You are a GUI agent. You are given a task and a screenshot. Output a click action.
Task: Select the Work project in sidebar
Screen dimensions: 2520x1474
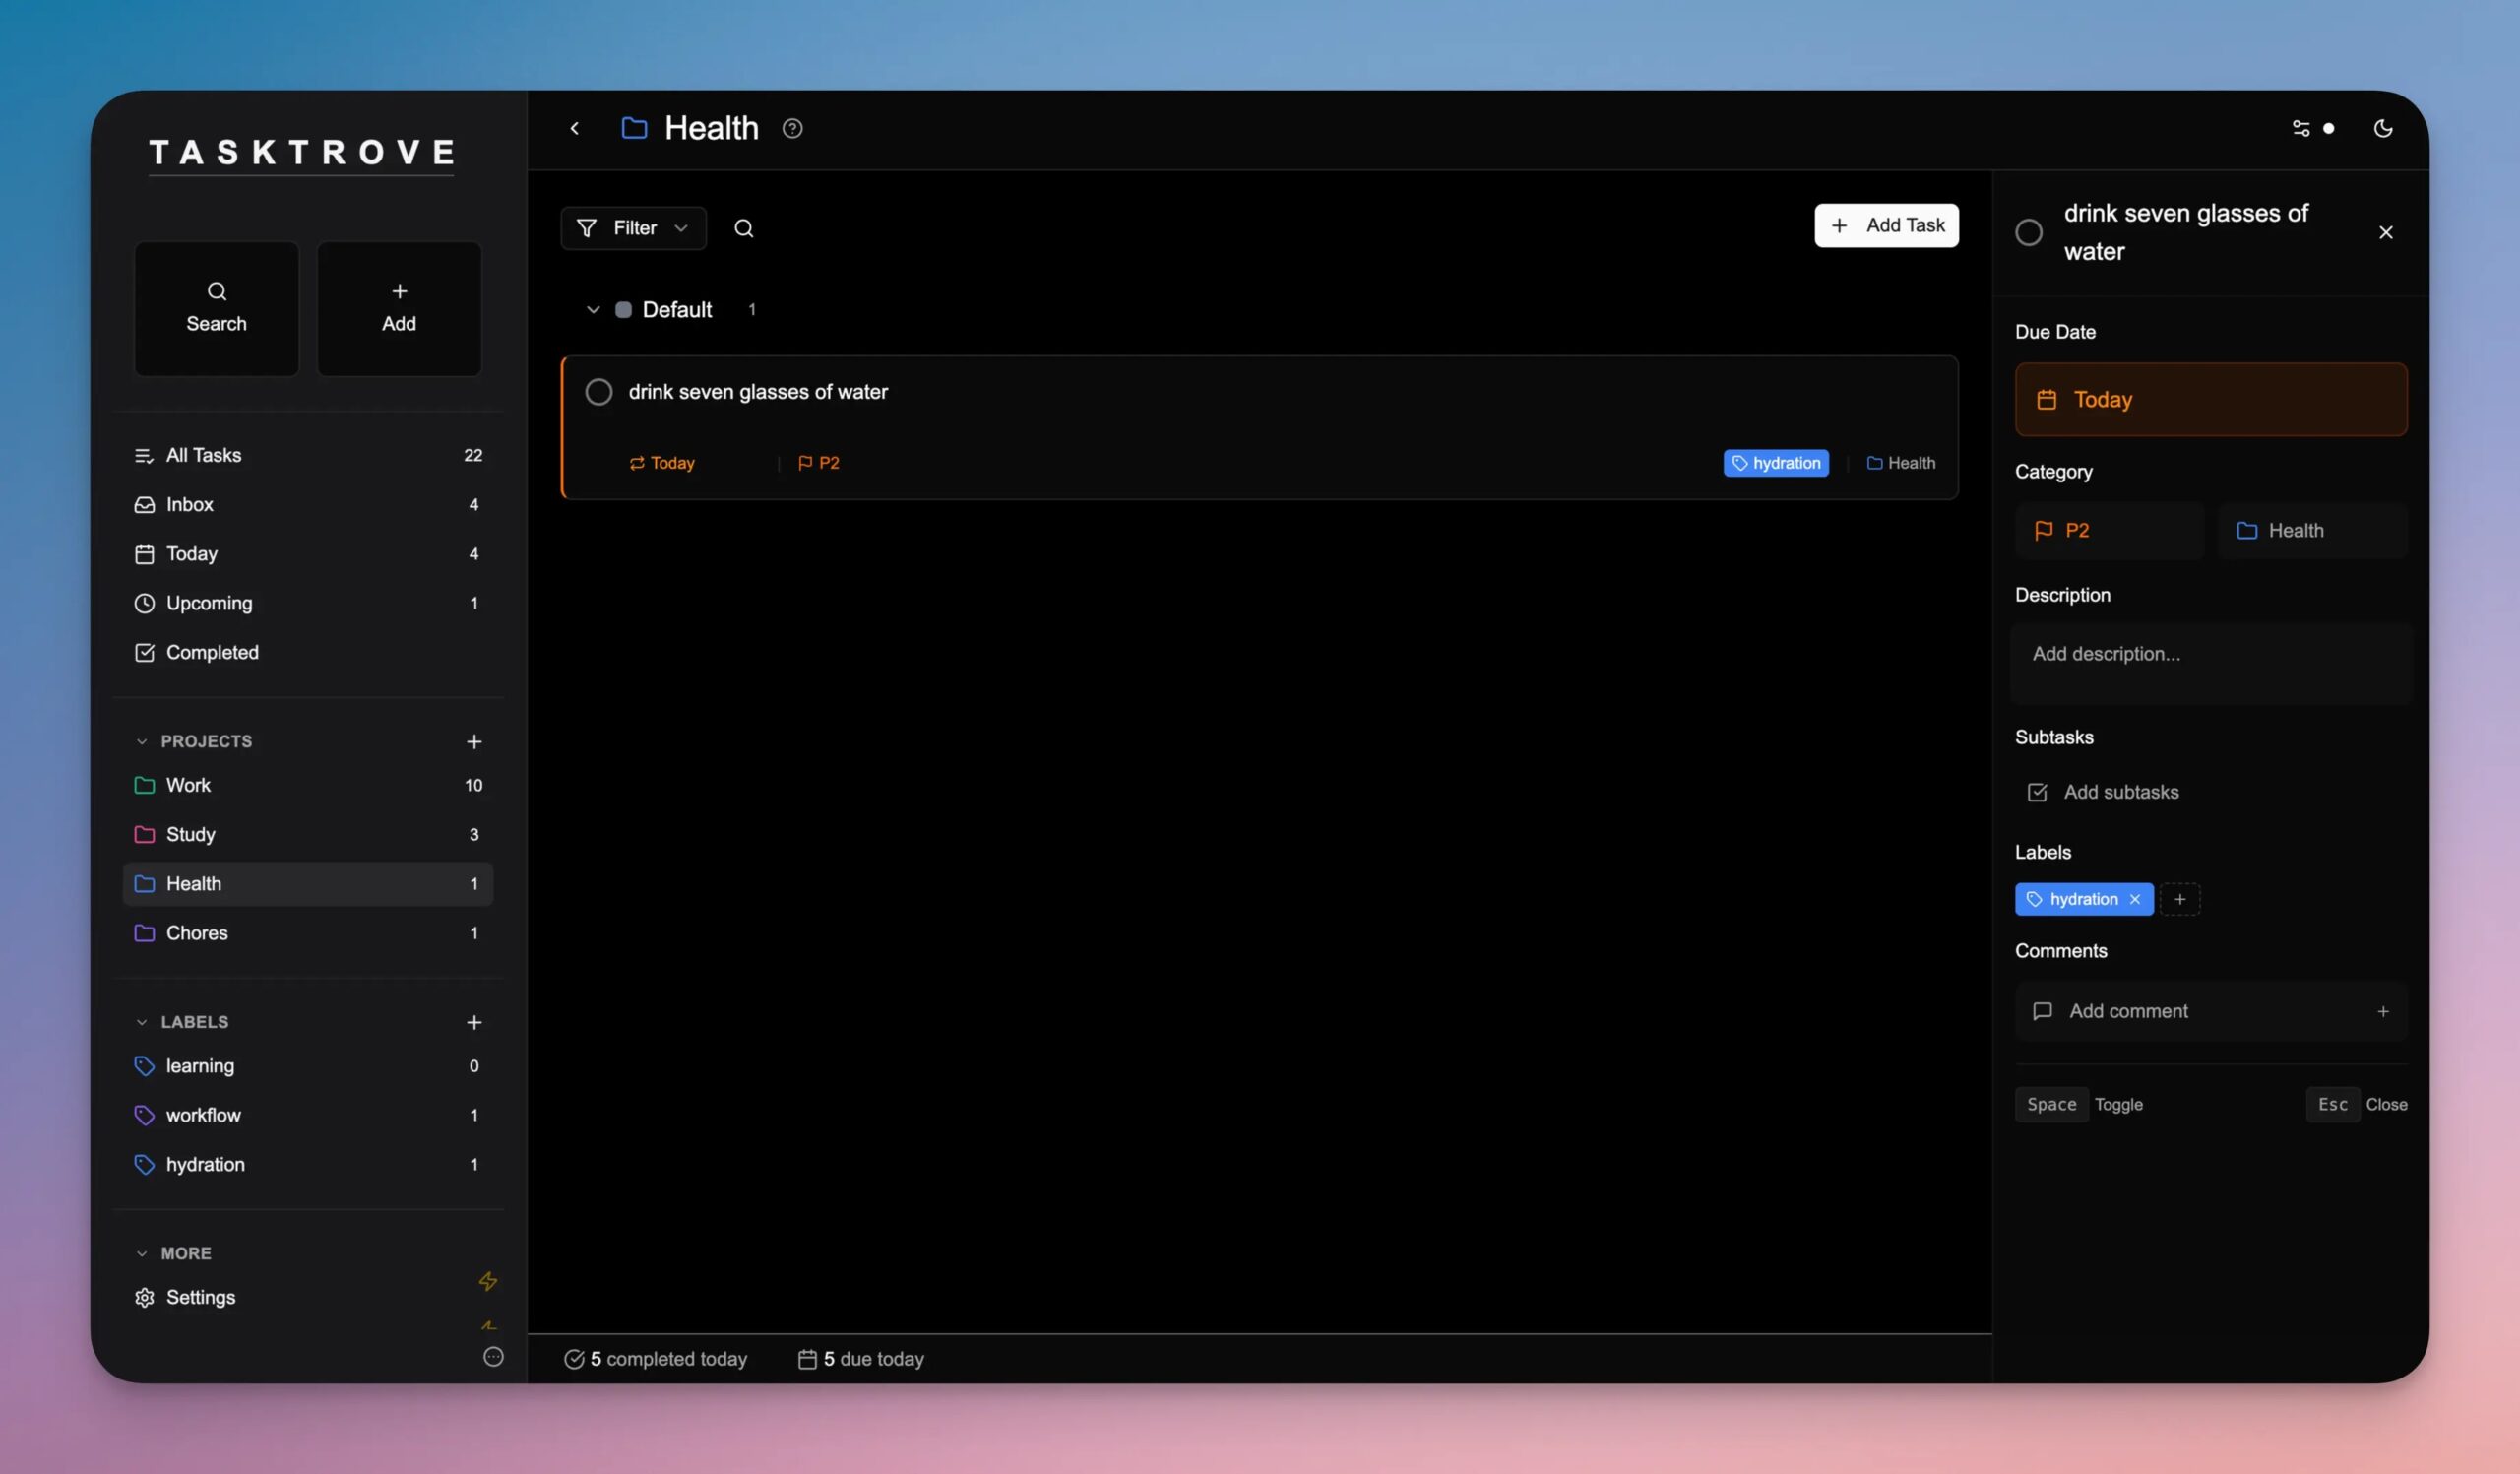click(188, 785)
